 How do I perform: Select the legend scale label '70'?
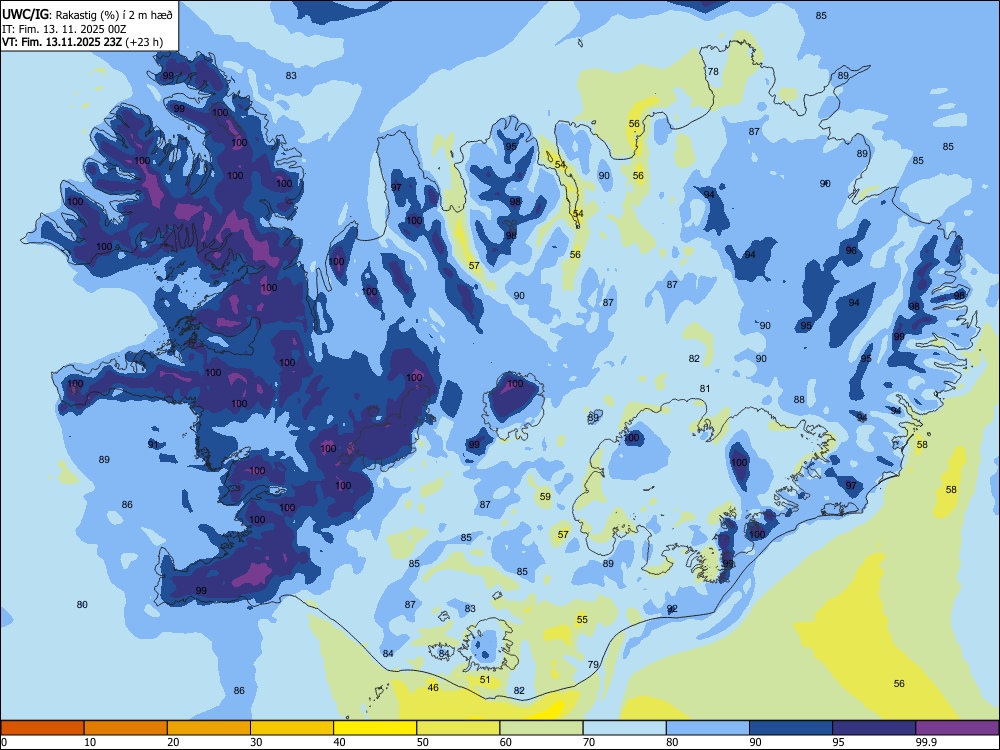(589, 742)
